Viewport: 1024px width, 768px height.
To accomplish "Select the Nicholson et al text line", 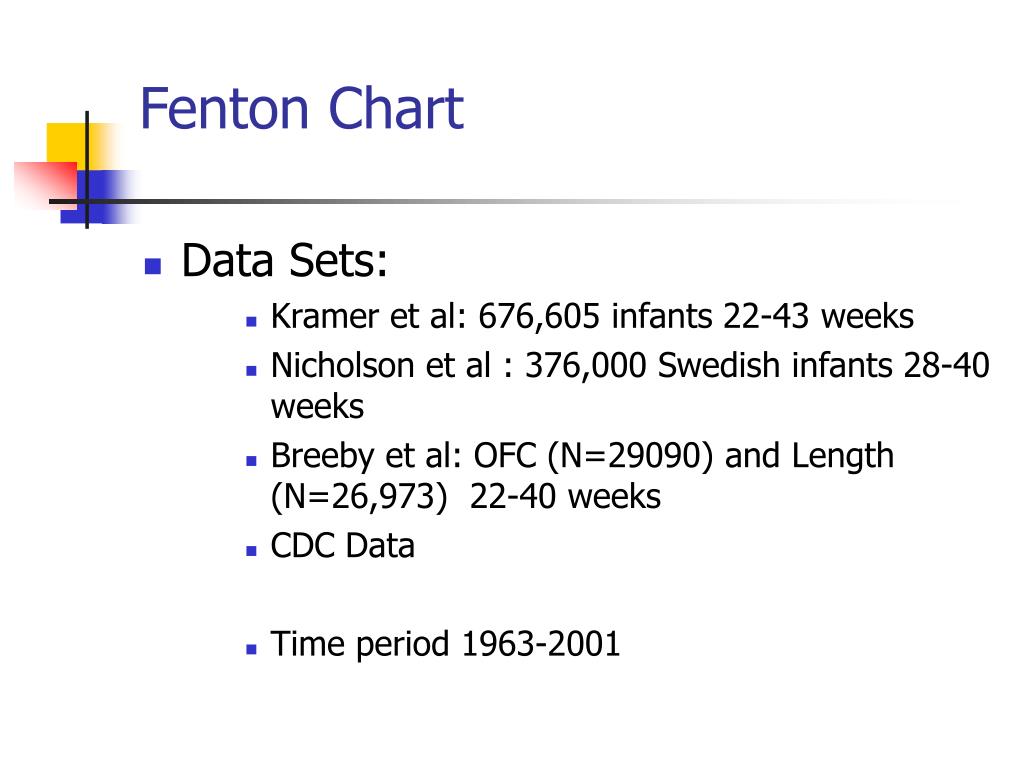I will (630, 365).
